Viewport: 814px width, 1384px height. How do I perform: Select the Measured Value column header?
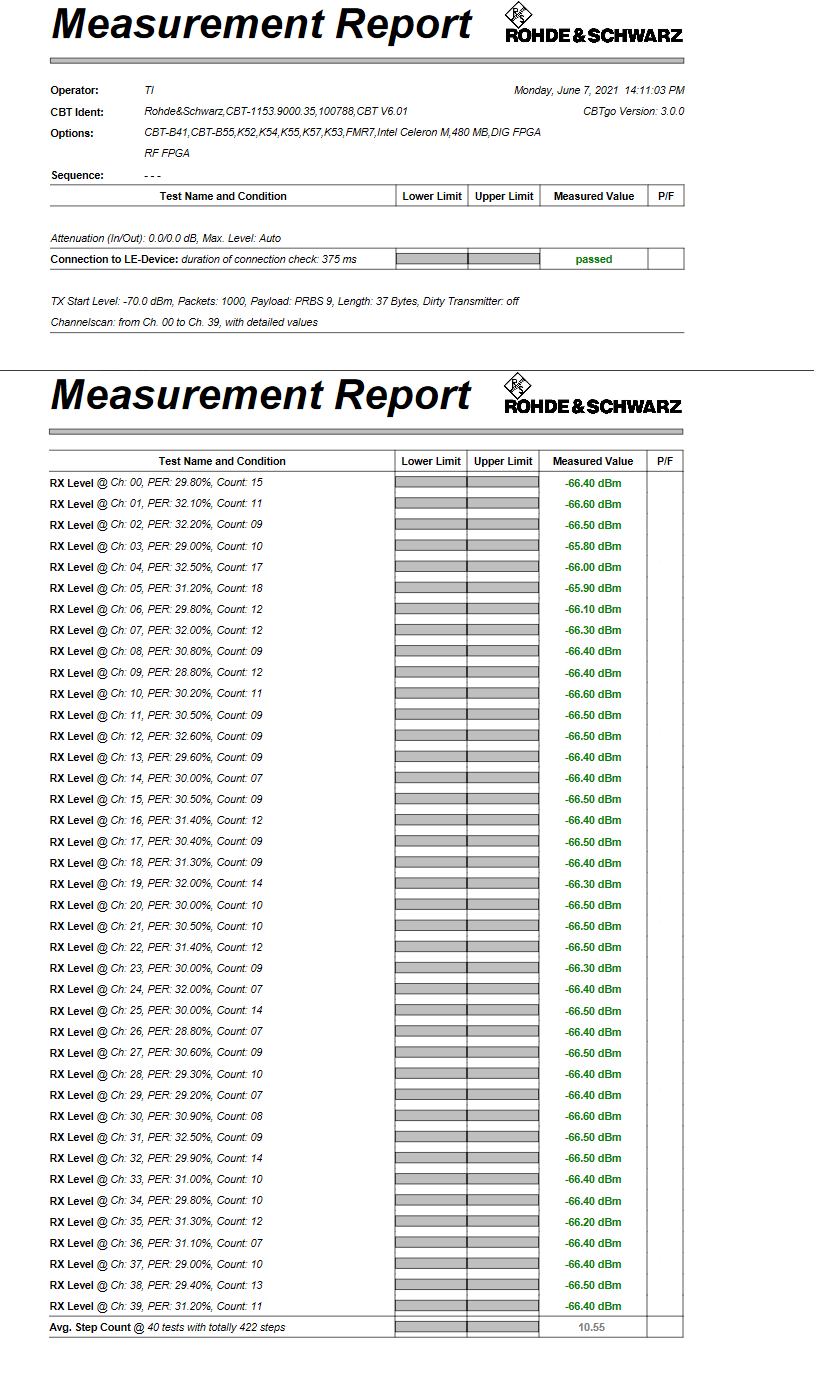(592, 460)
